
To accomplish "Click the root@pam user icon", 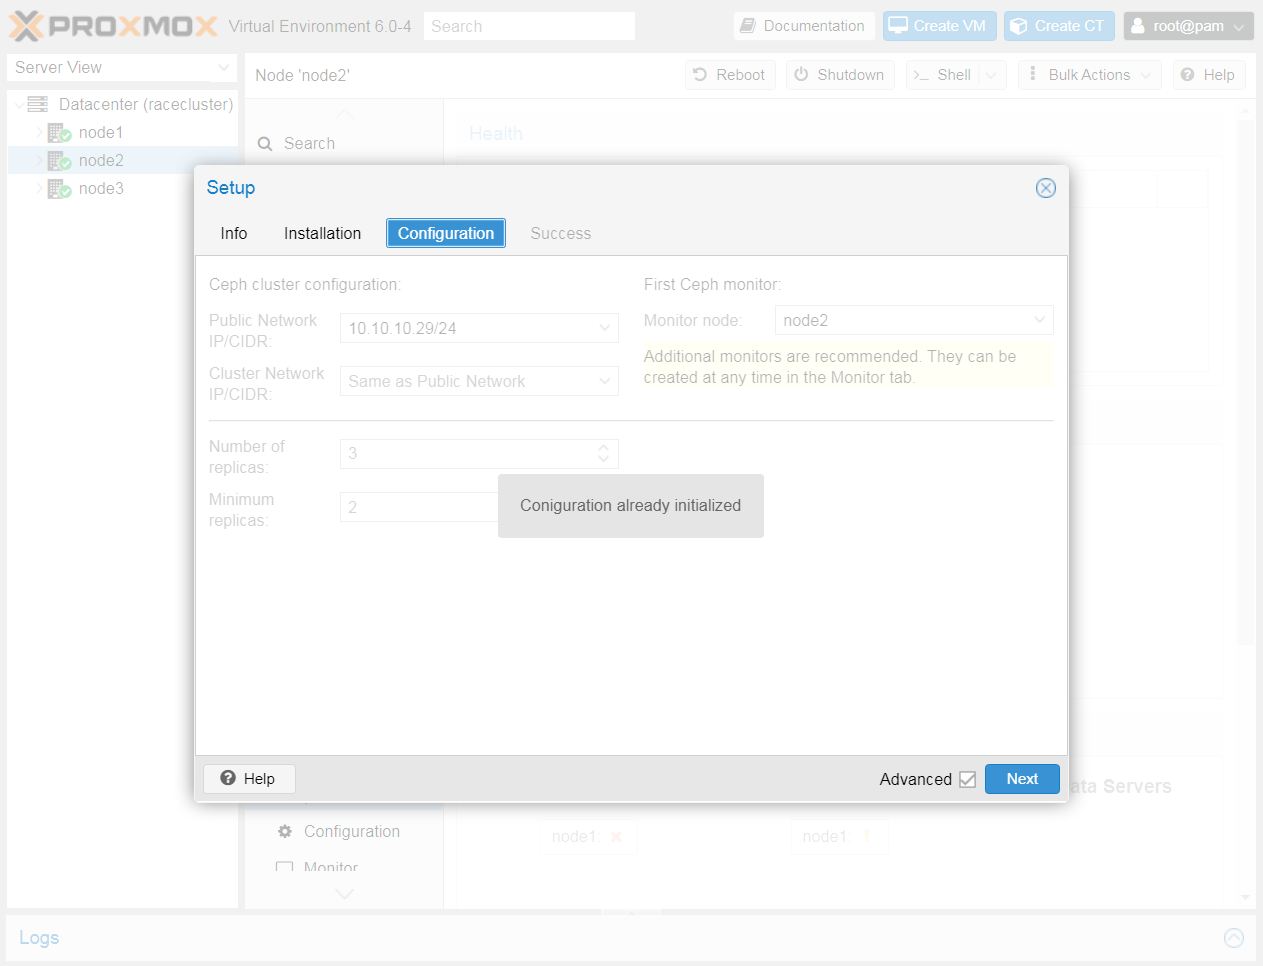I will (x=1138, y=26).
